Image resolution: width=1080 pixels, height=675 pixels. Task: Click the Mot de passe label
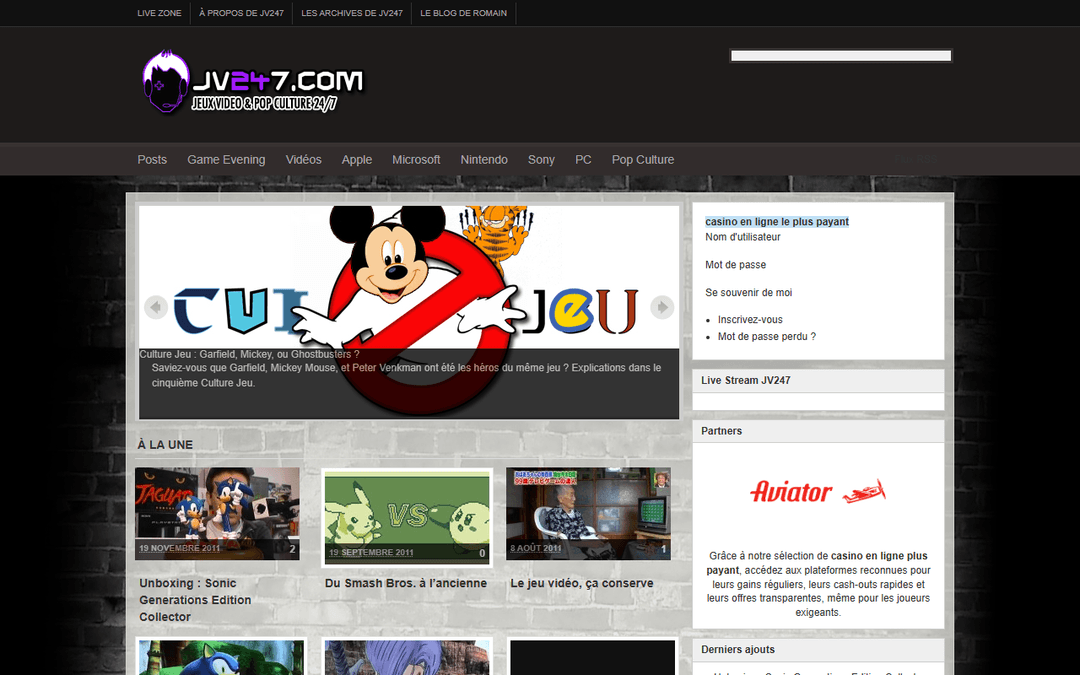(x=736, y=264)
